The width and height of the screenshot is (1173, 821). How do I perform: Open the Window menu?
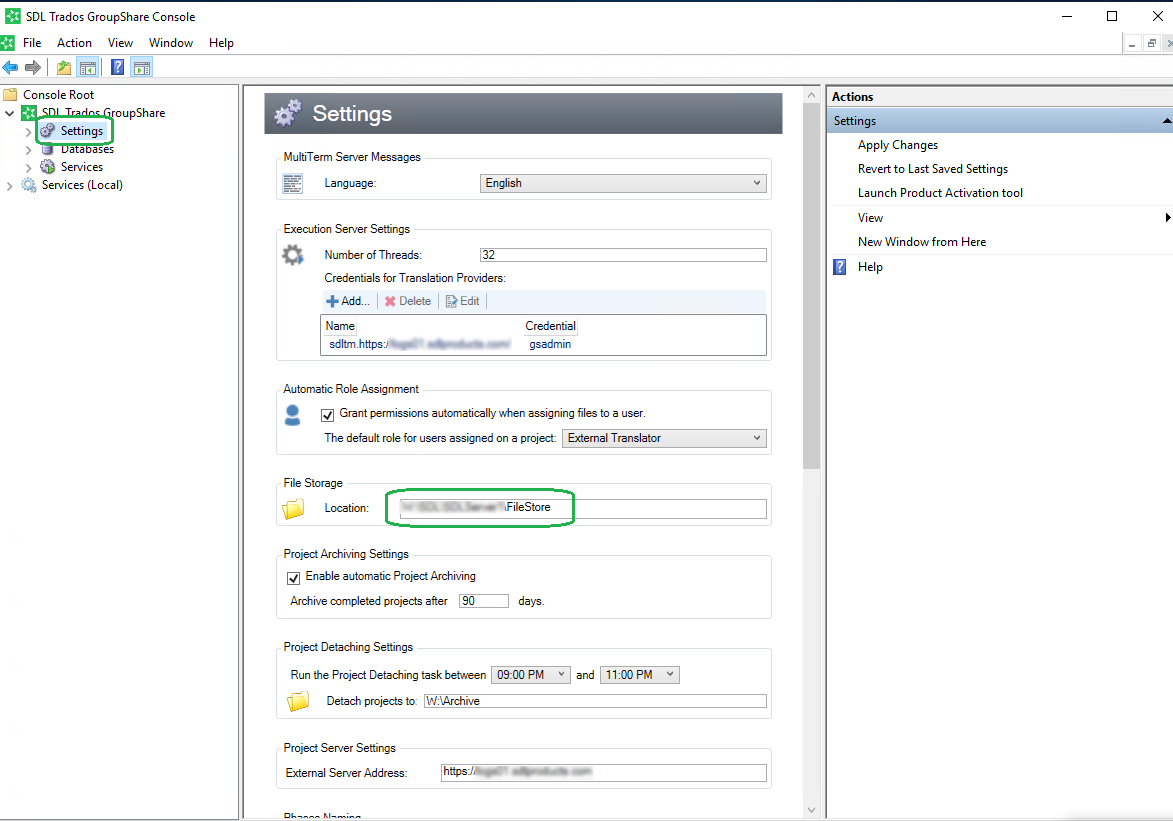click(x=171, y=43)
